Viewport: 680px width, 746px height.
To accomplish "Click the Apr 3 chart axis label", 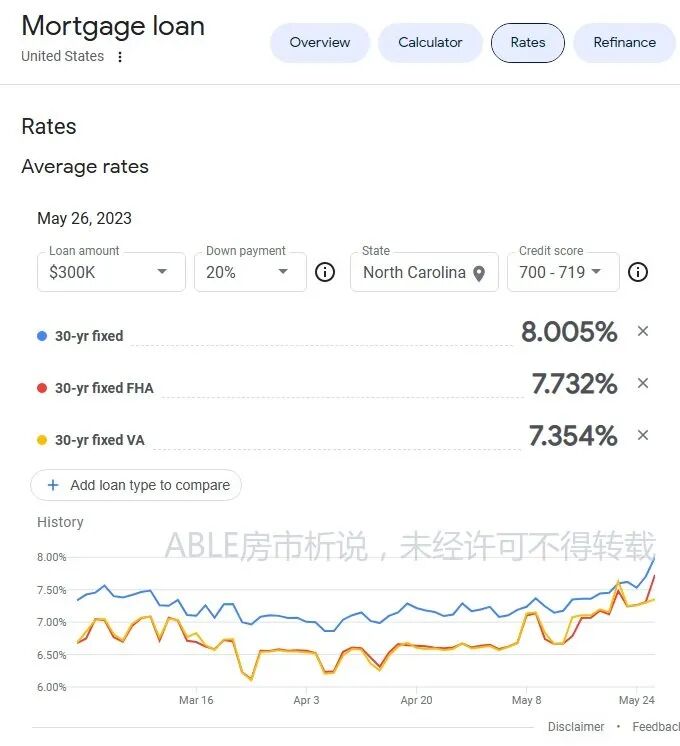I will 306,700.
